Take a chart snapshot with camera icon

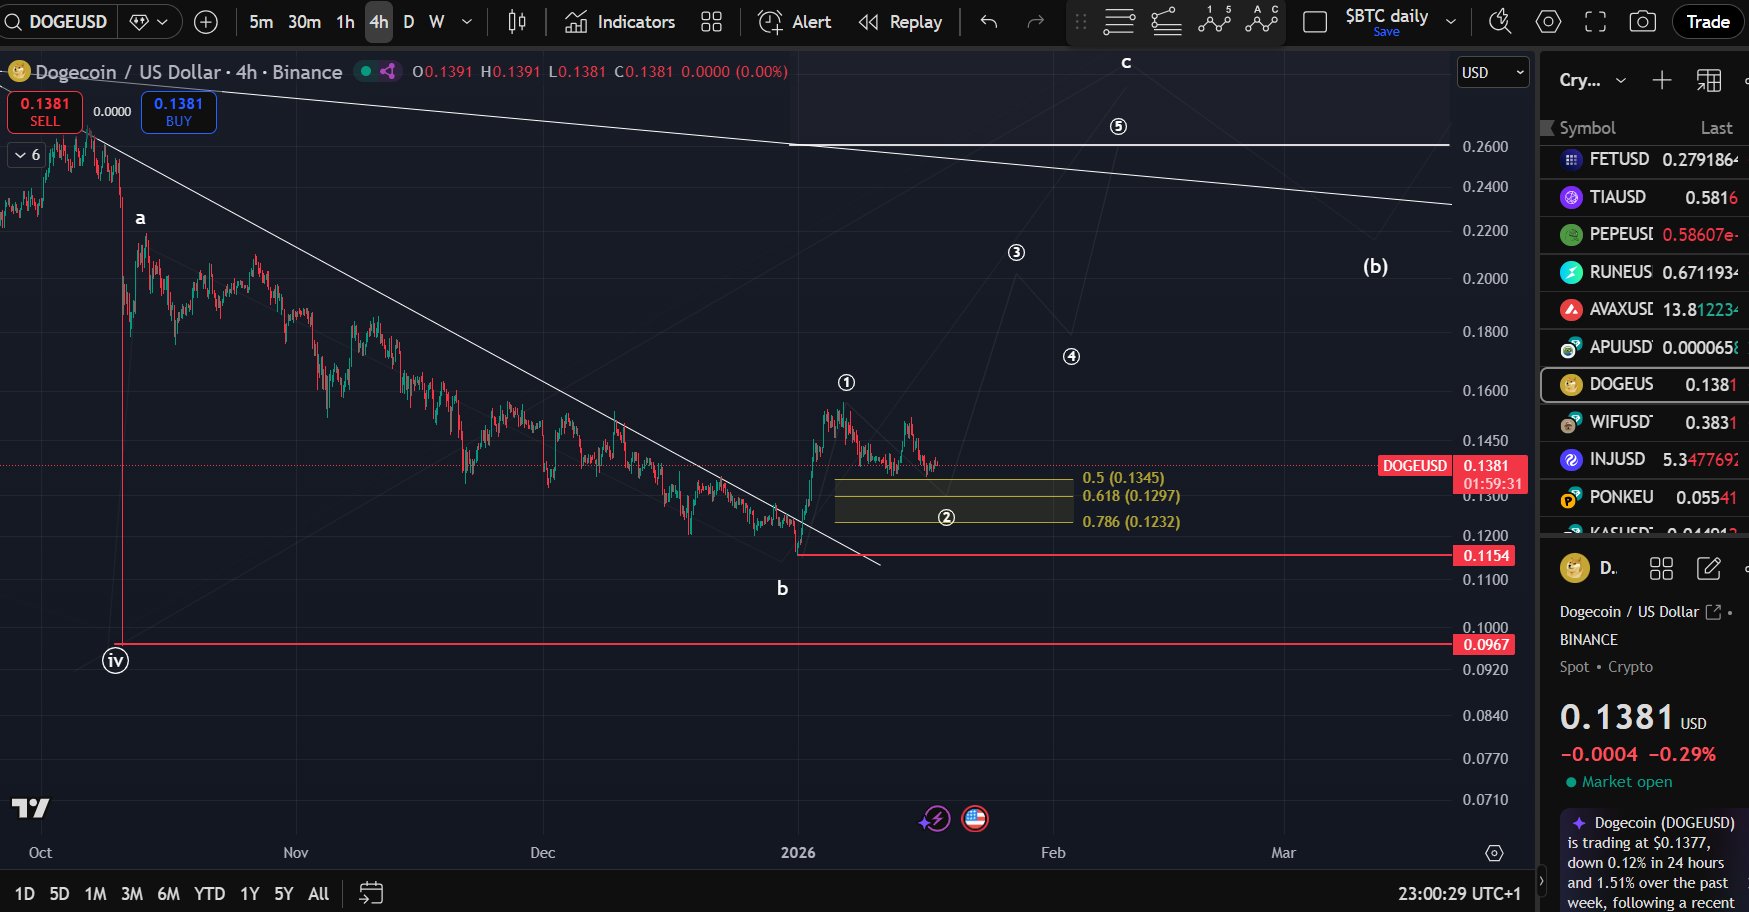click(1642, 22)
